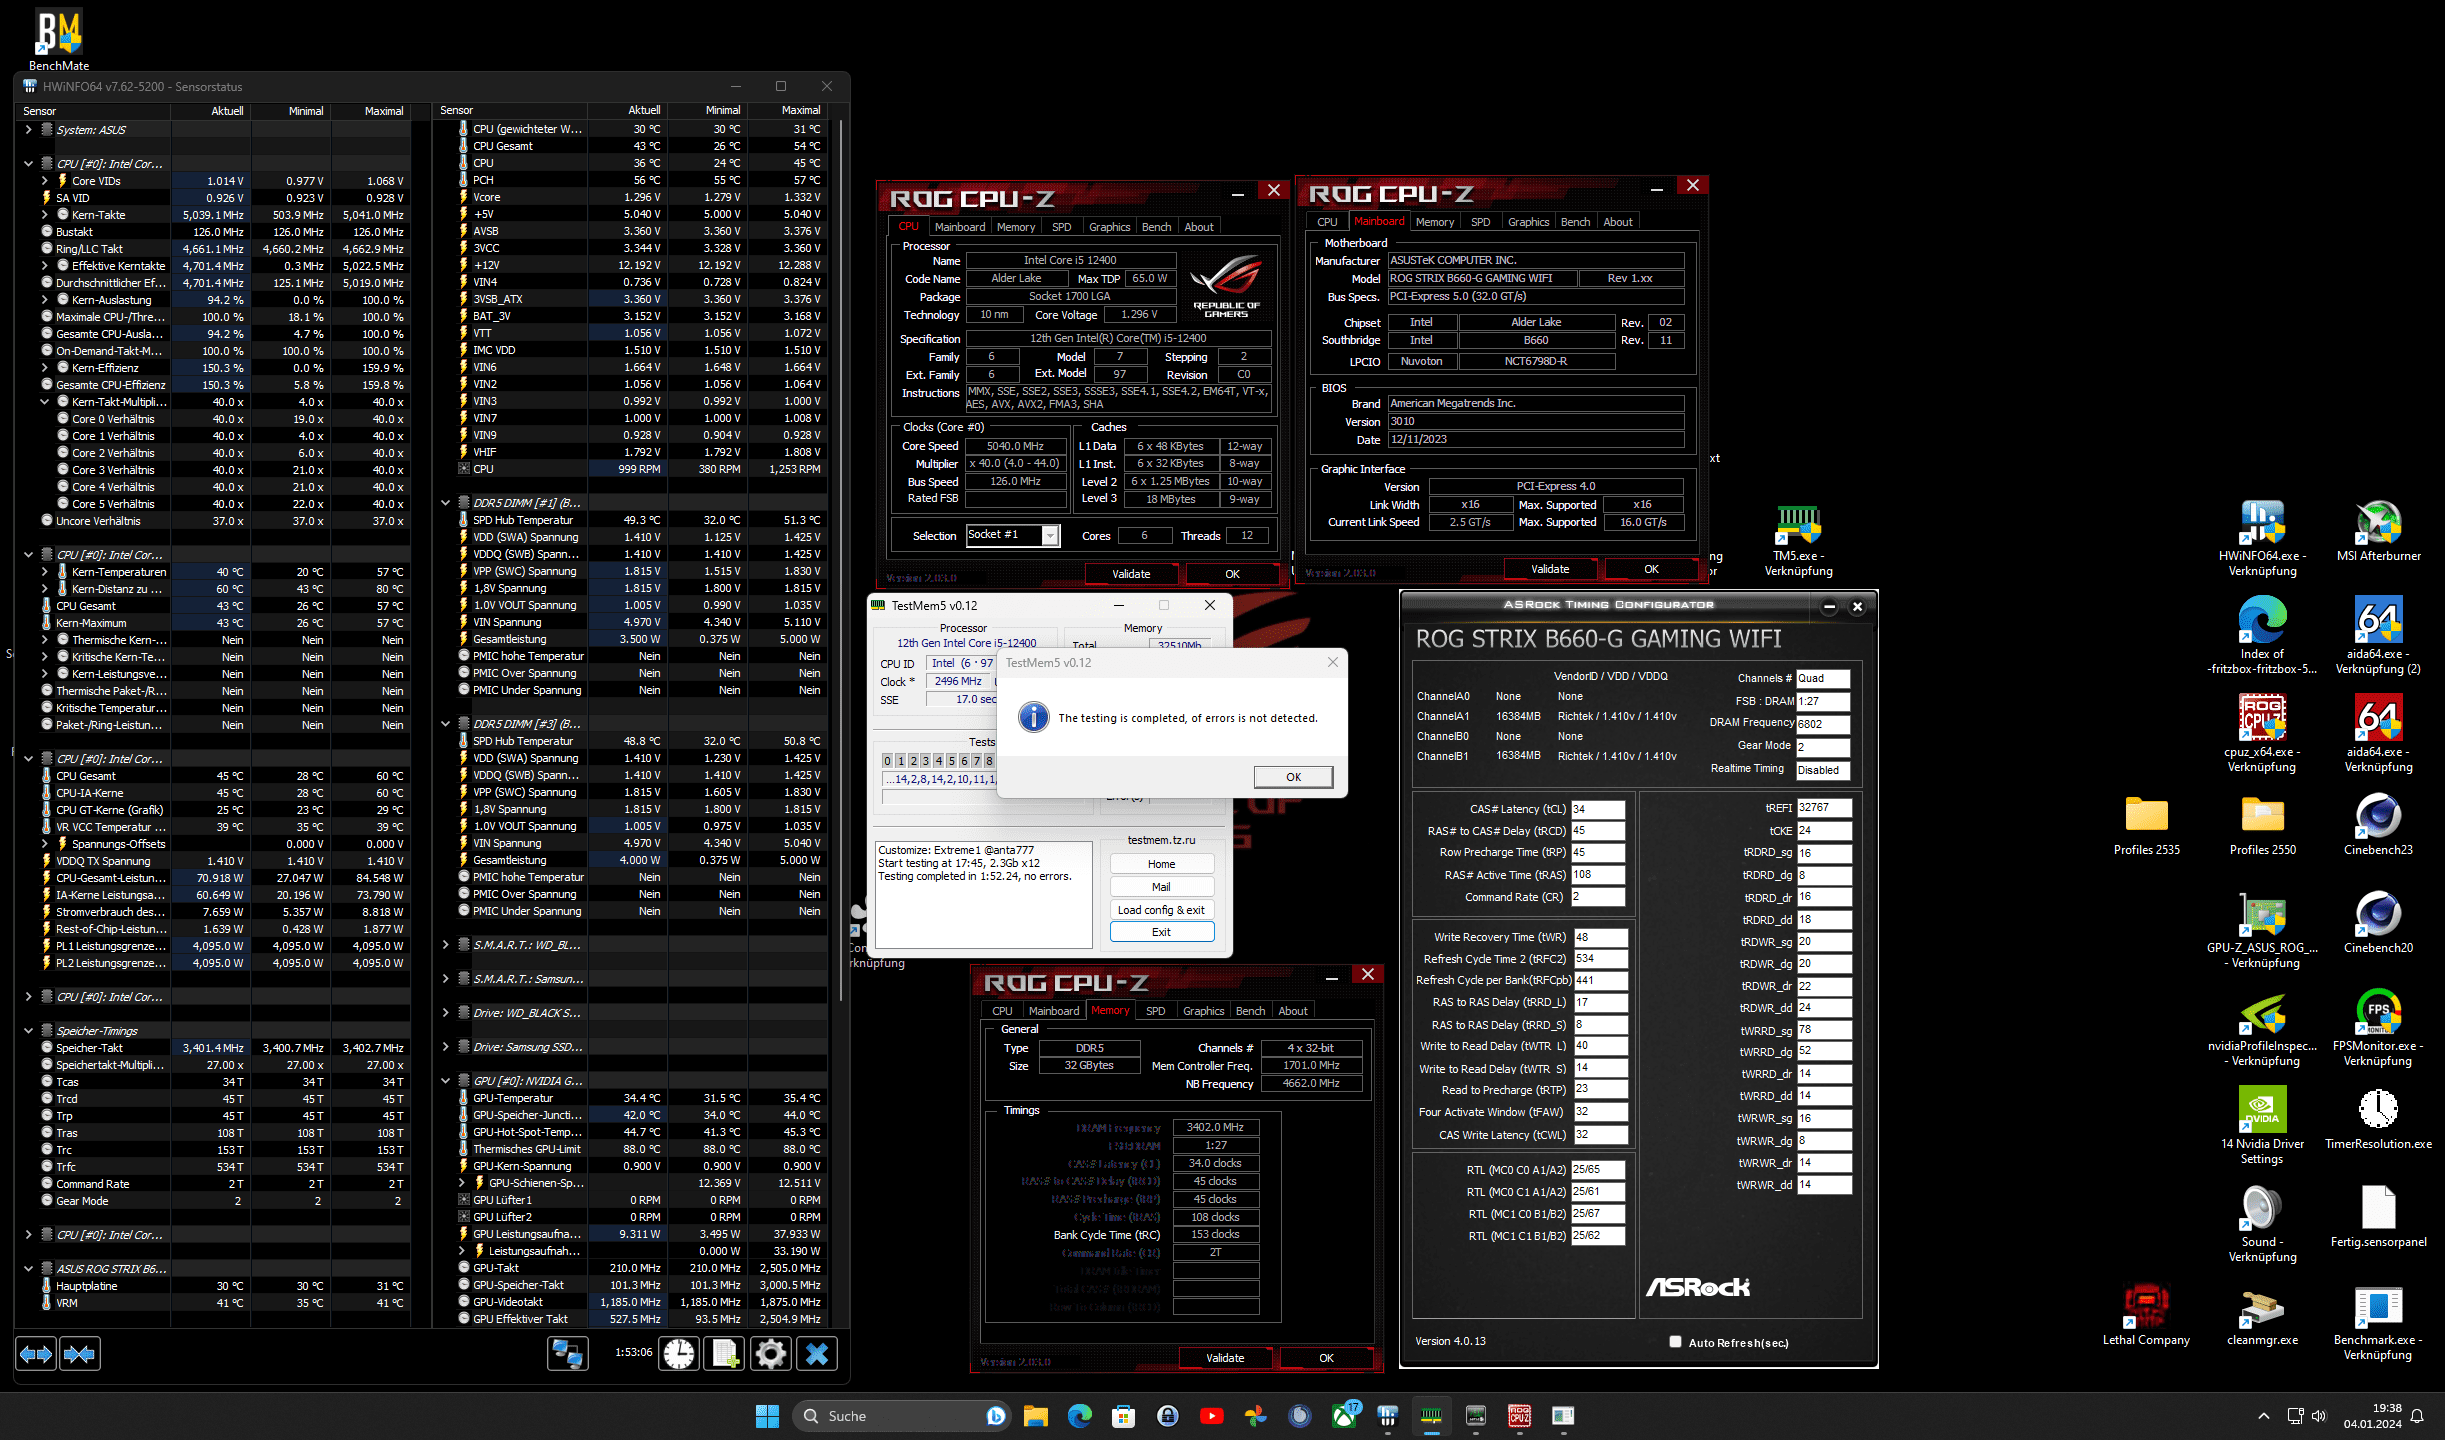Collapse DDR5 DIMM [#3] sensor group

446,724
